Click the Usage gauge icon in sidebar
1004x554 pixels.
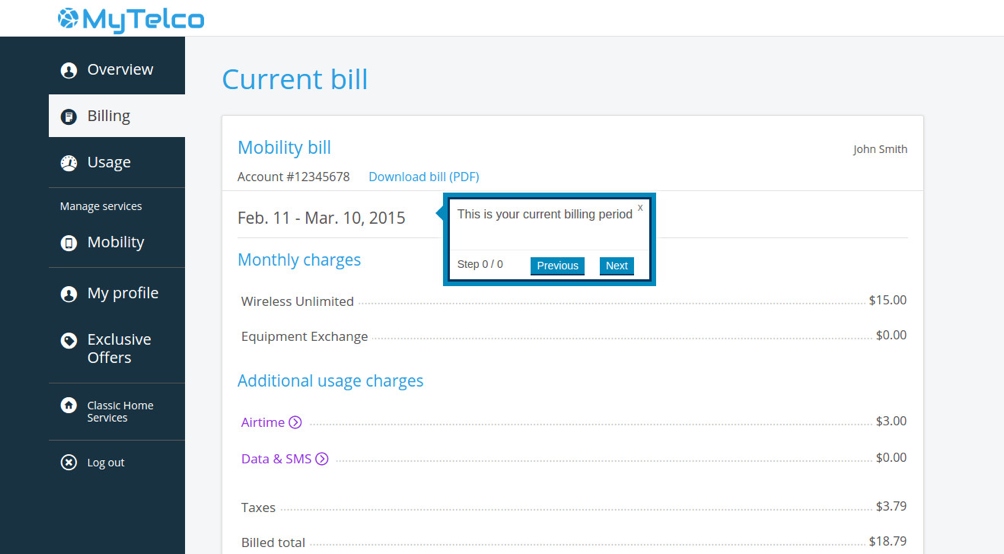click(68, 163)
